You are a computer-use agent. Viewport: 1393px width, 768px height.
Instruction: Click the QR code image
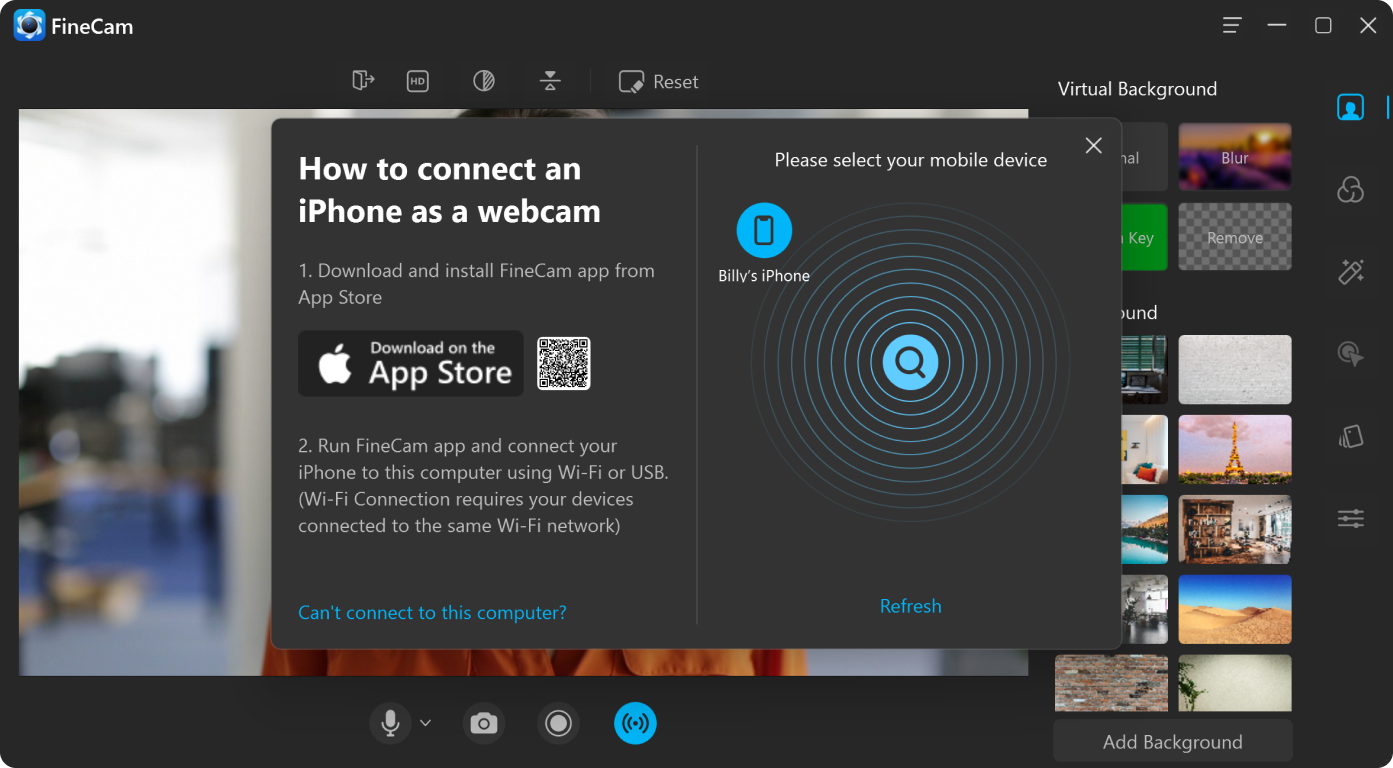[564, 363]
